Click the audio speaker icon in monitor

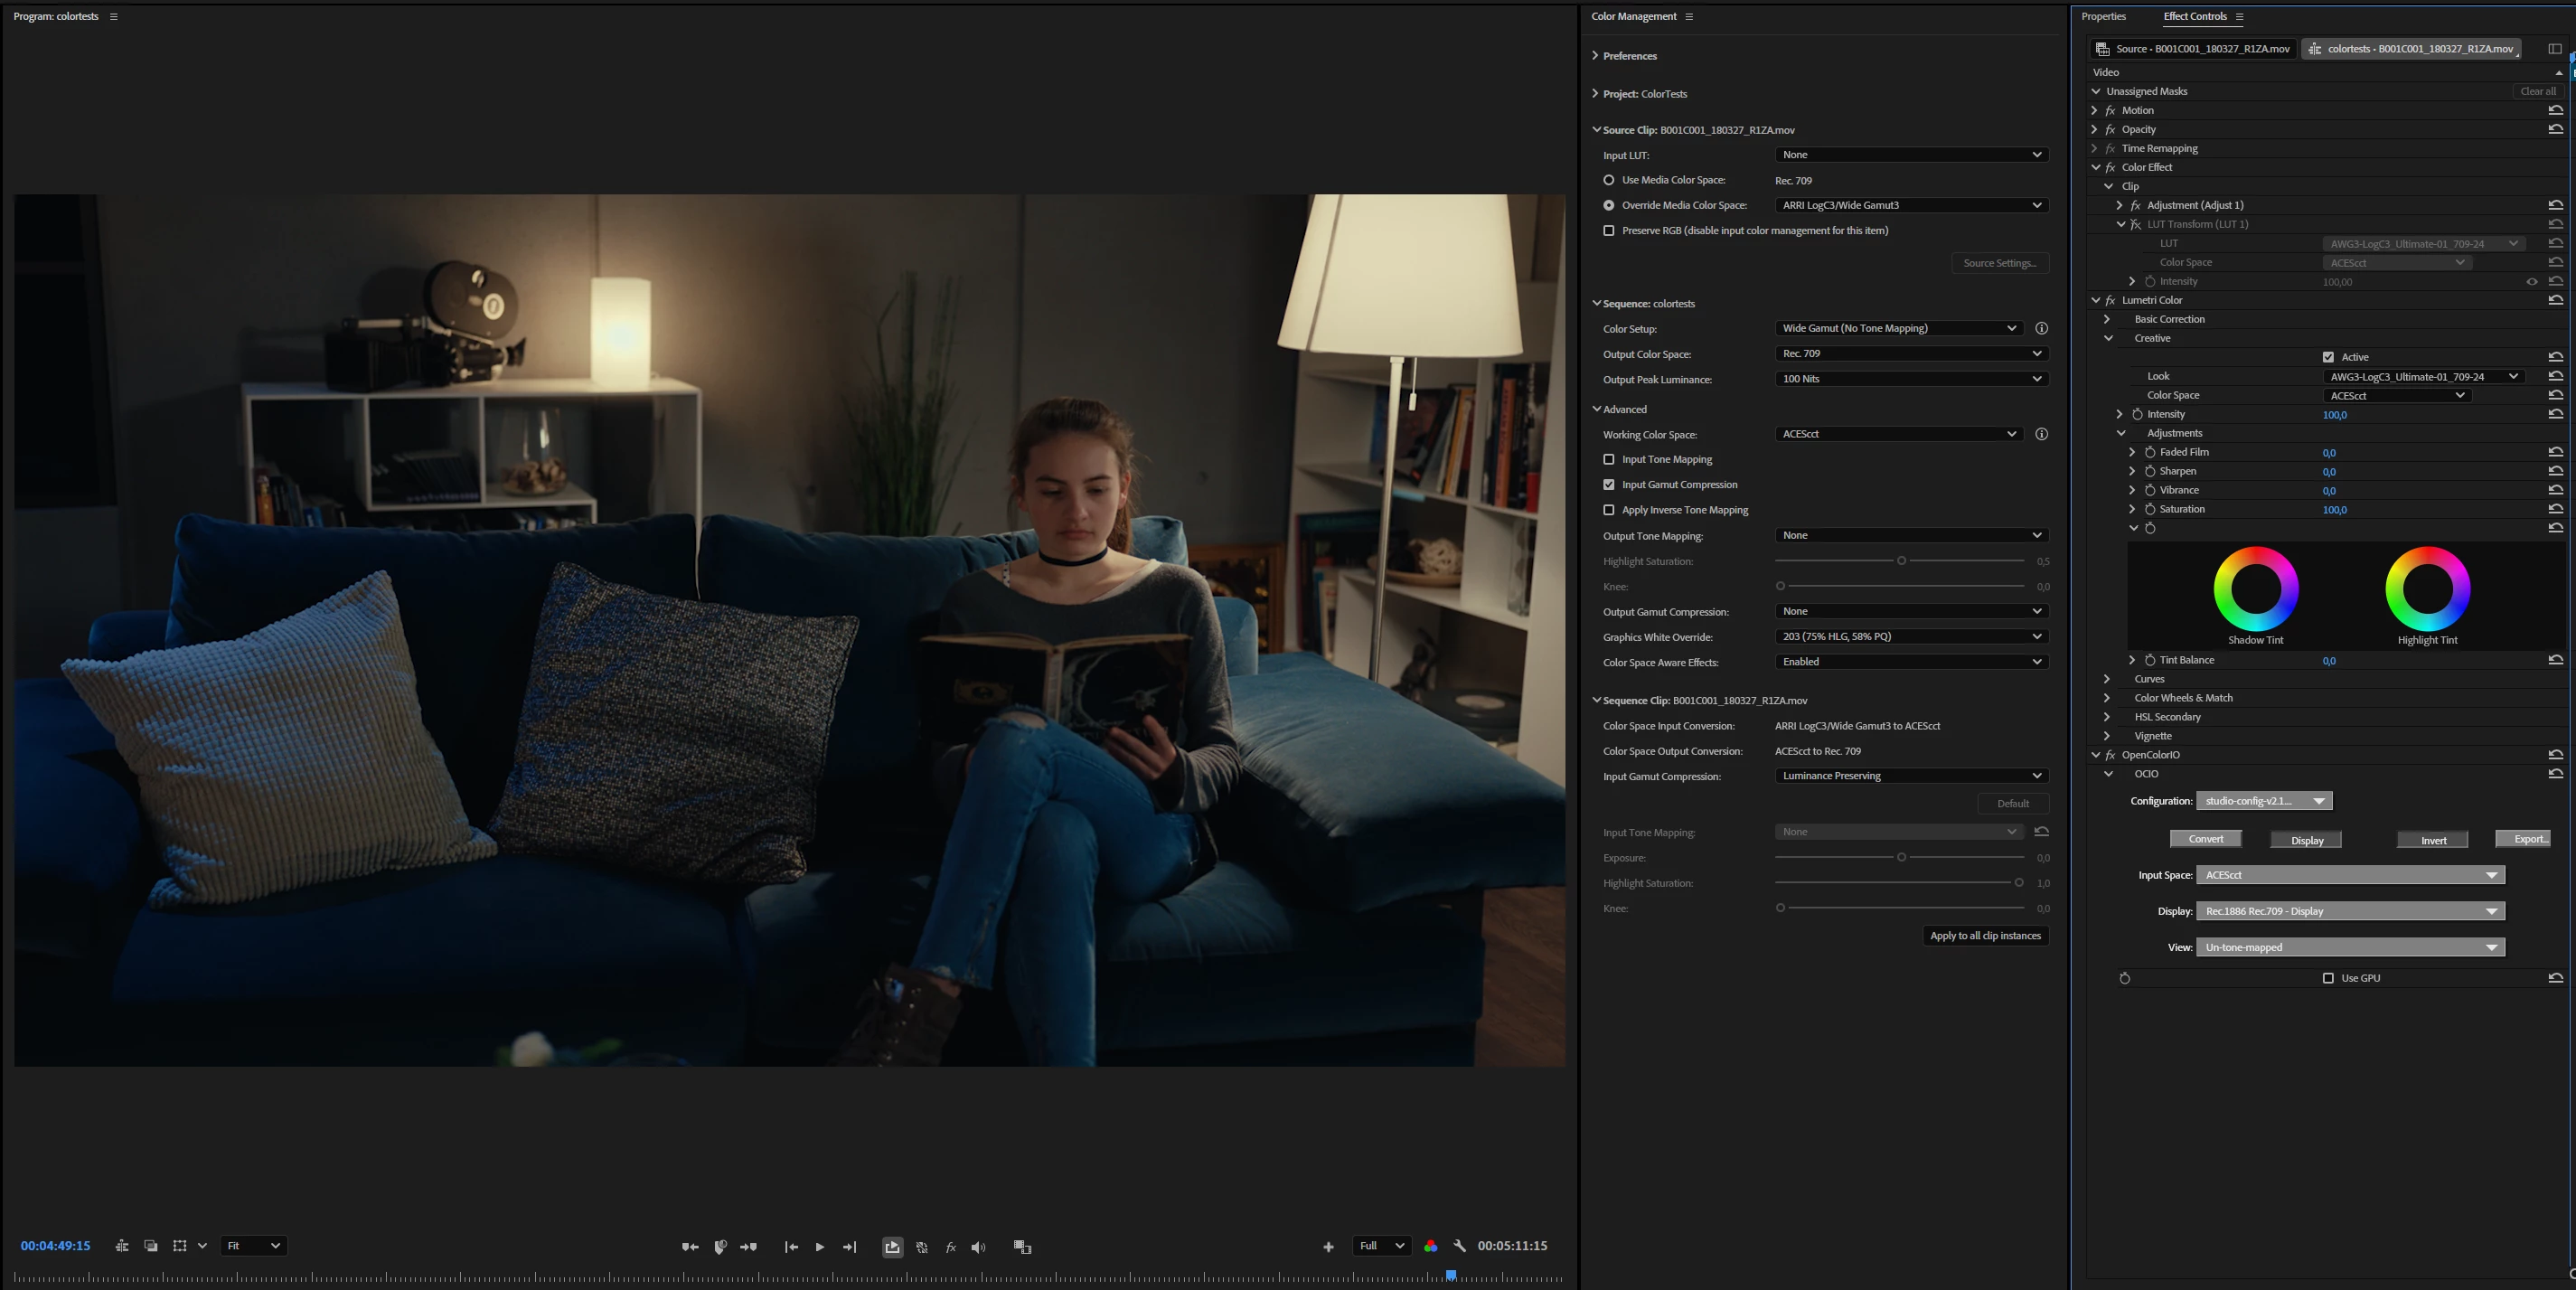click(x=978, y=1247)
